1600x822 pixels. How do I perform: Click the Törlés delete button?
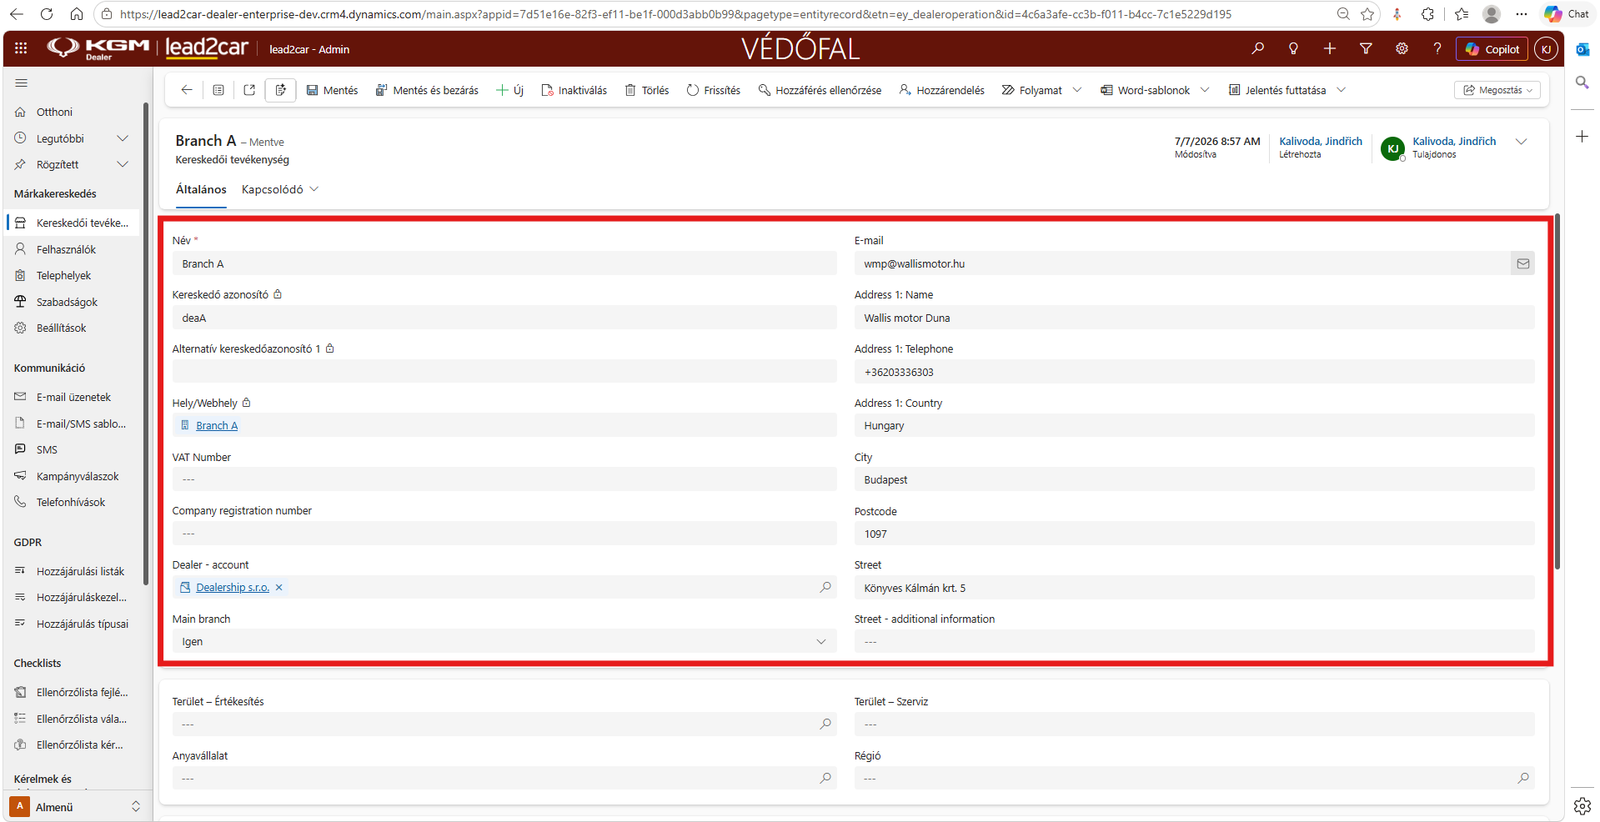[647, 90]
